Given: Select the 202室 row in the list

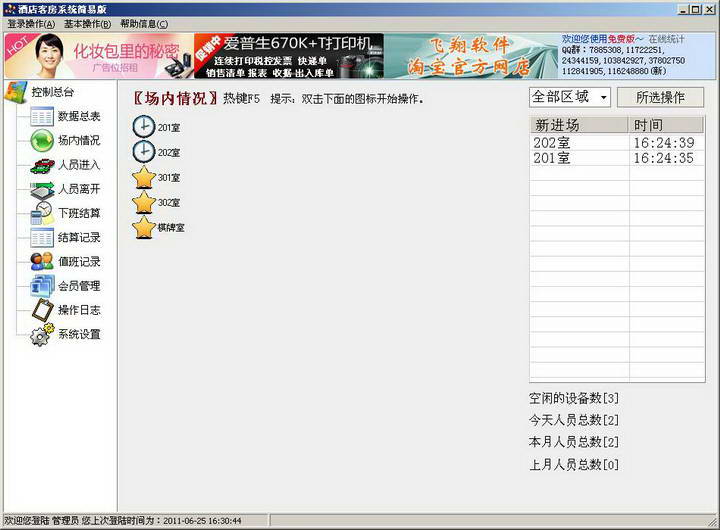Looking at the screenshot, I should click(617, 143).
